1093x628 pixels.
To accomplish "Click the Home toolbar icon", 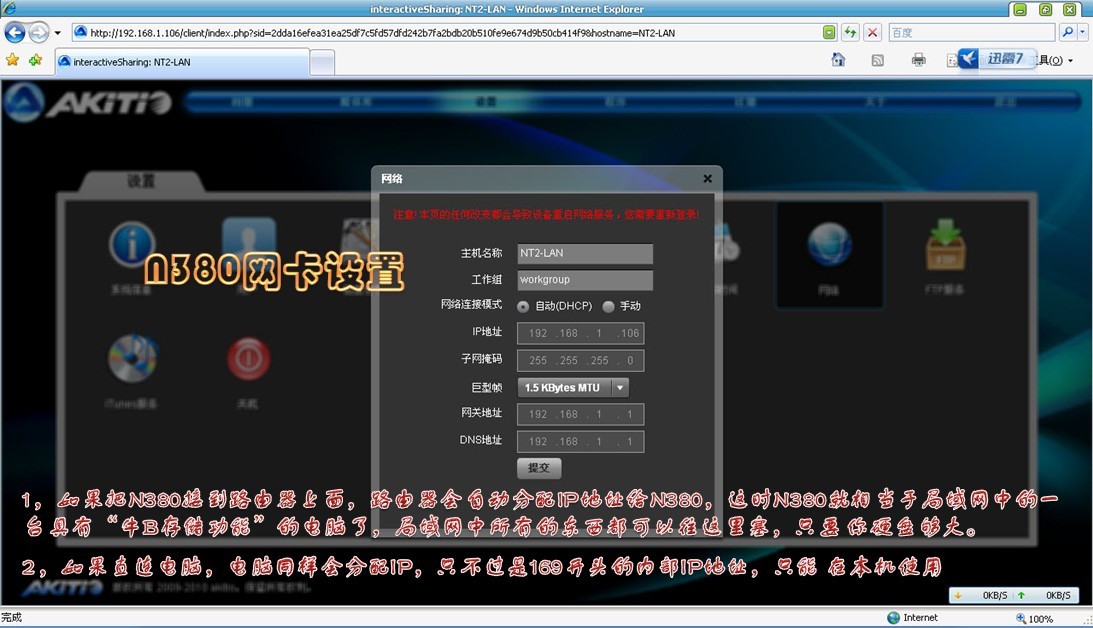I will click(x=839, y=60).
